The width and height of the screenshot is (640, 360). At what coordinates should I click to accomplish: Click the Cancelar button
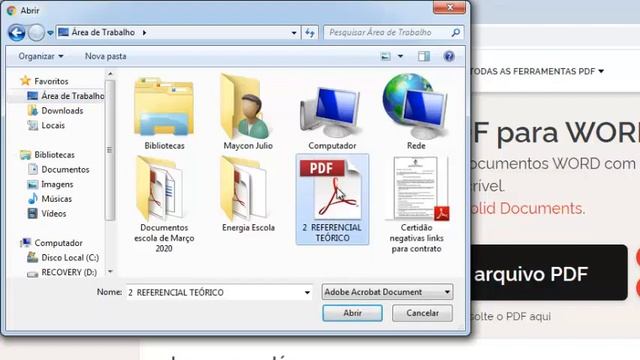click(x=422, y=313)
